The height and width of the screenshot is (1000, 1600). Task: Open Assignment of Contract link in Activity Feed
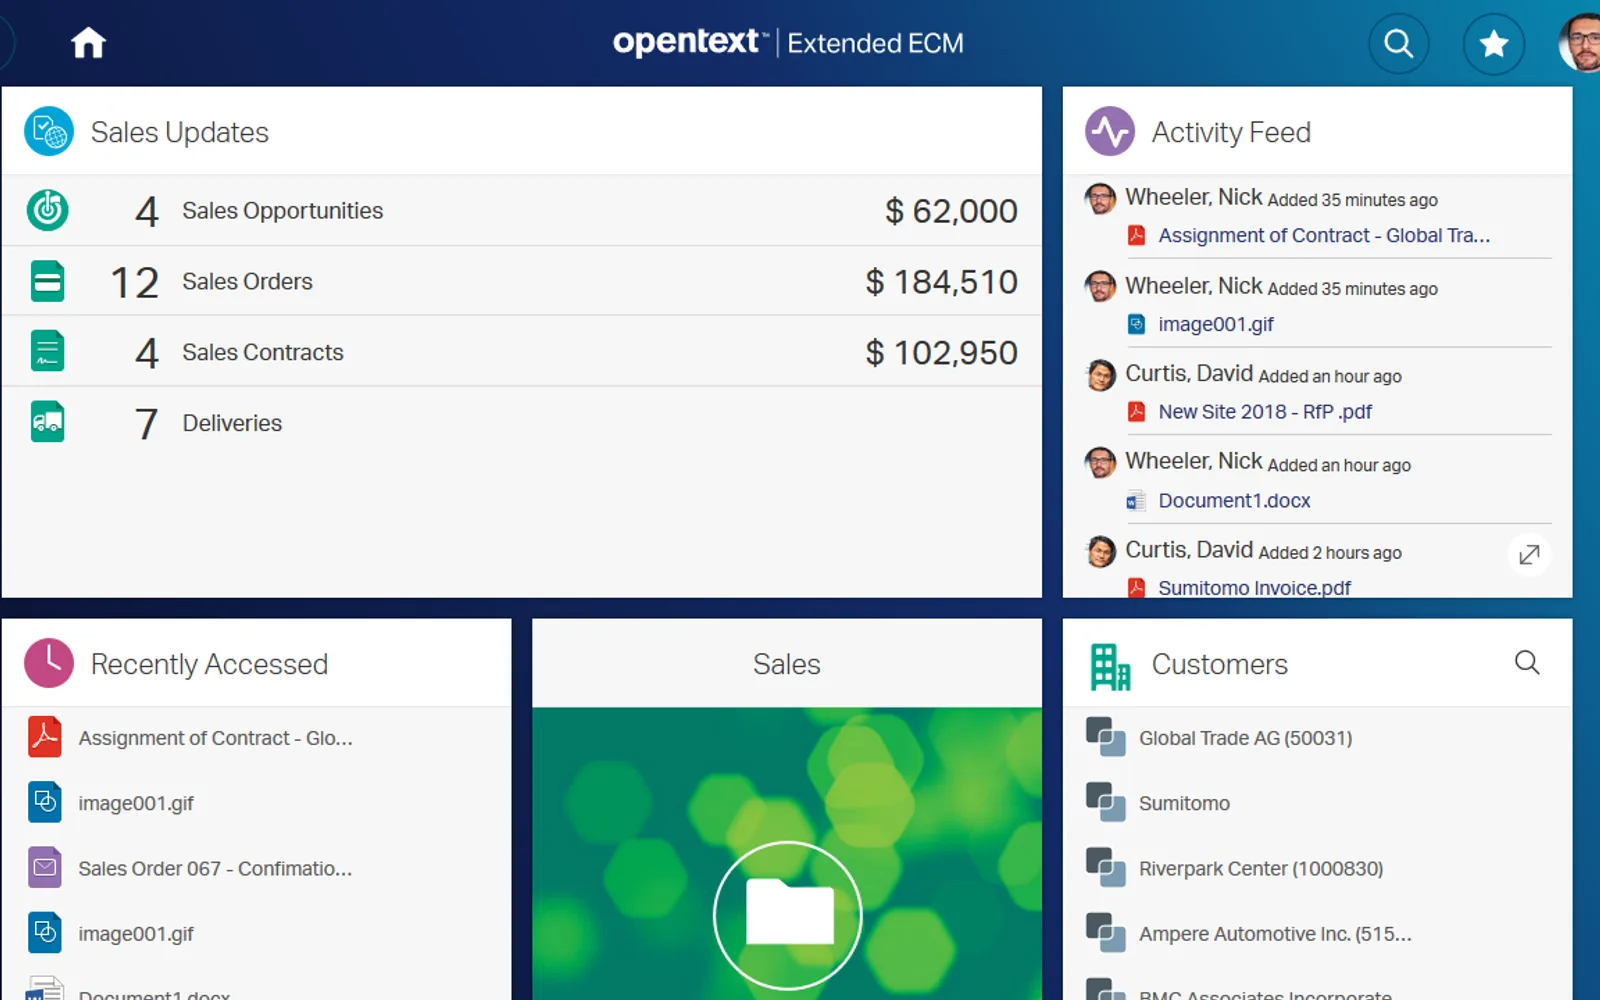pos(1323,235)
